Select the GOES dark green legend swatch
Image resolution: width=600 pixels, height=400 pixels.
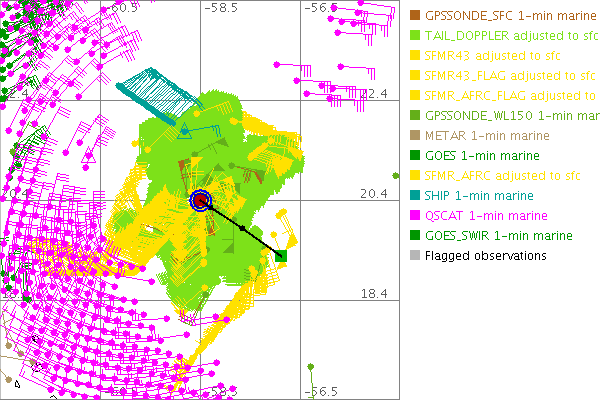click(416, 156)
